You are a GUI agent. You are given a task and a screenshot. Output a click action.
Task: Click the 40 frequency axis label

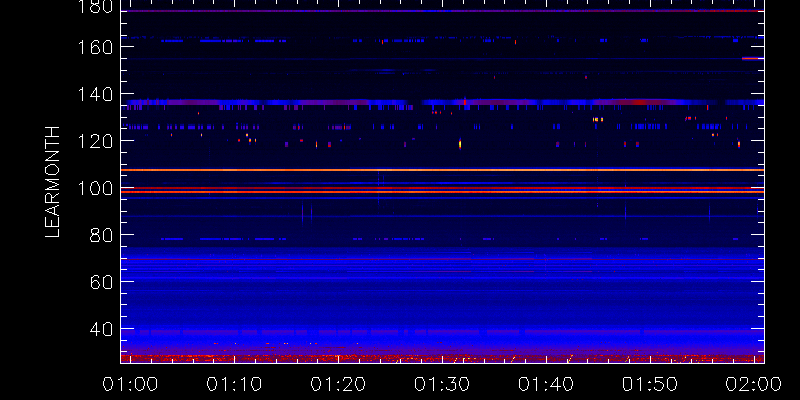pos(101,330)
